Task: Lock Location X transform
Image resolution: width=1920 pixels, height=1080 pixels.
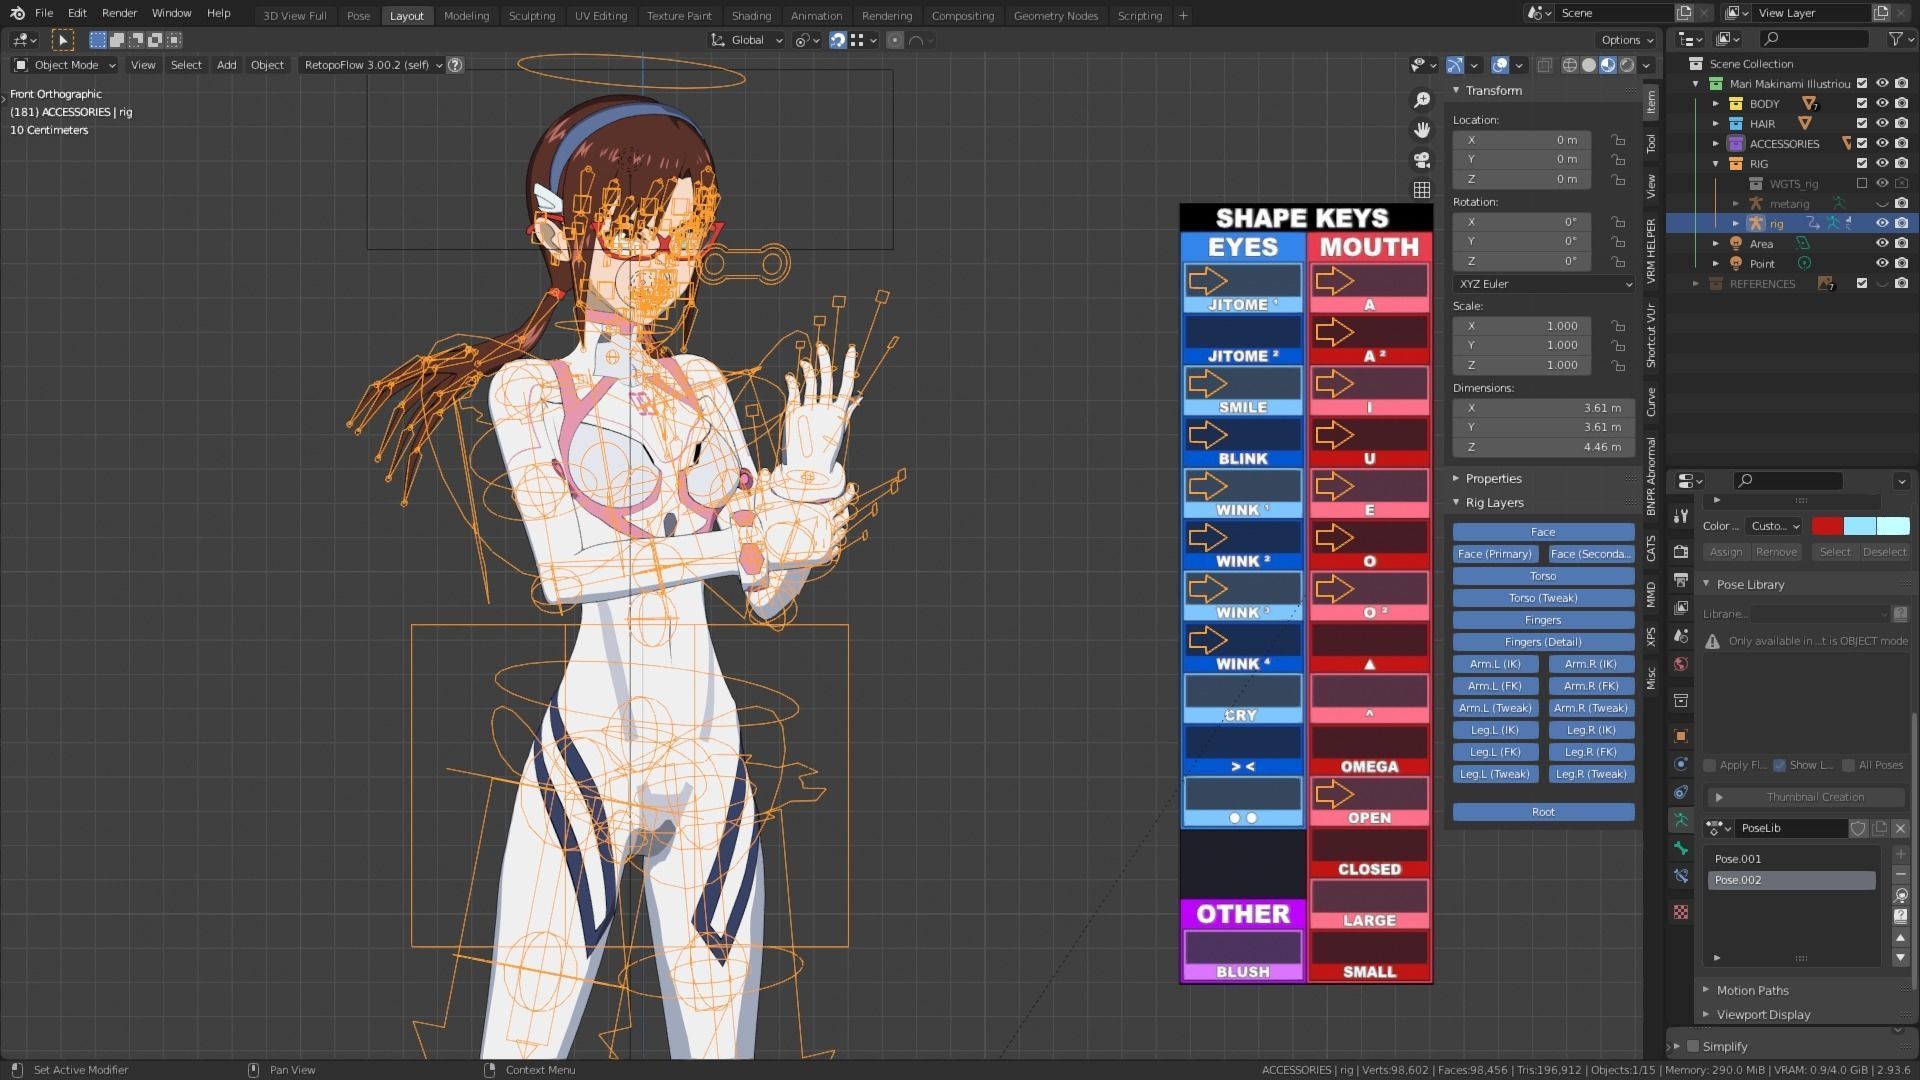Action: (1618, 140)
